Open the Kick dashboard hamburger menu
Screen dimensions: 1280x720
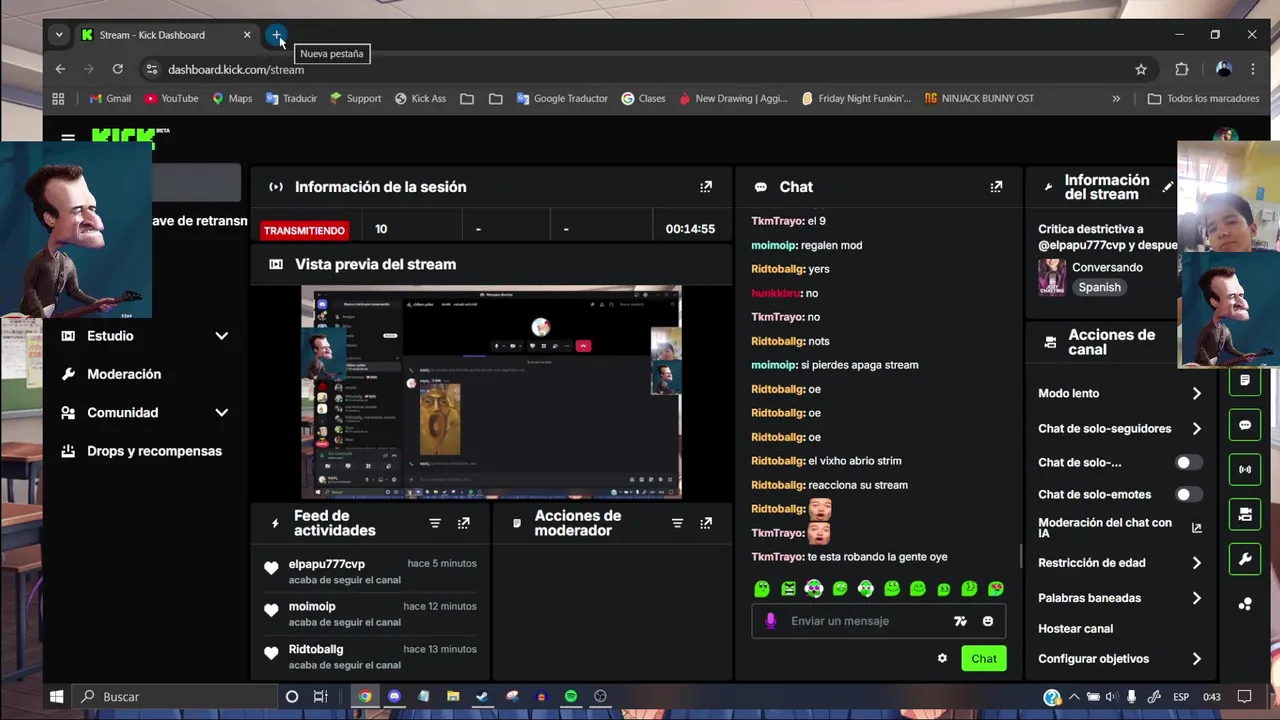tap(67, 138)
